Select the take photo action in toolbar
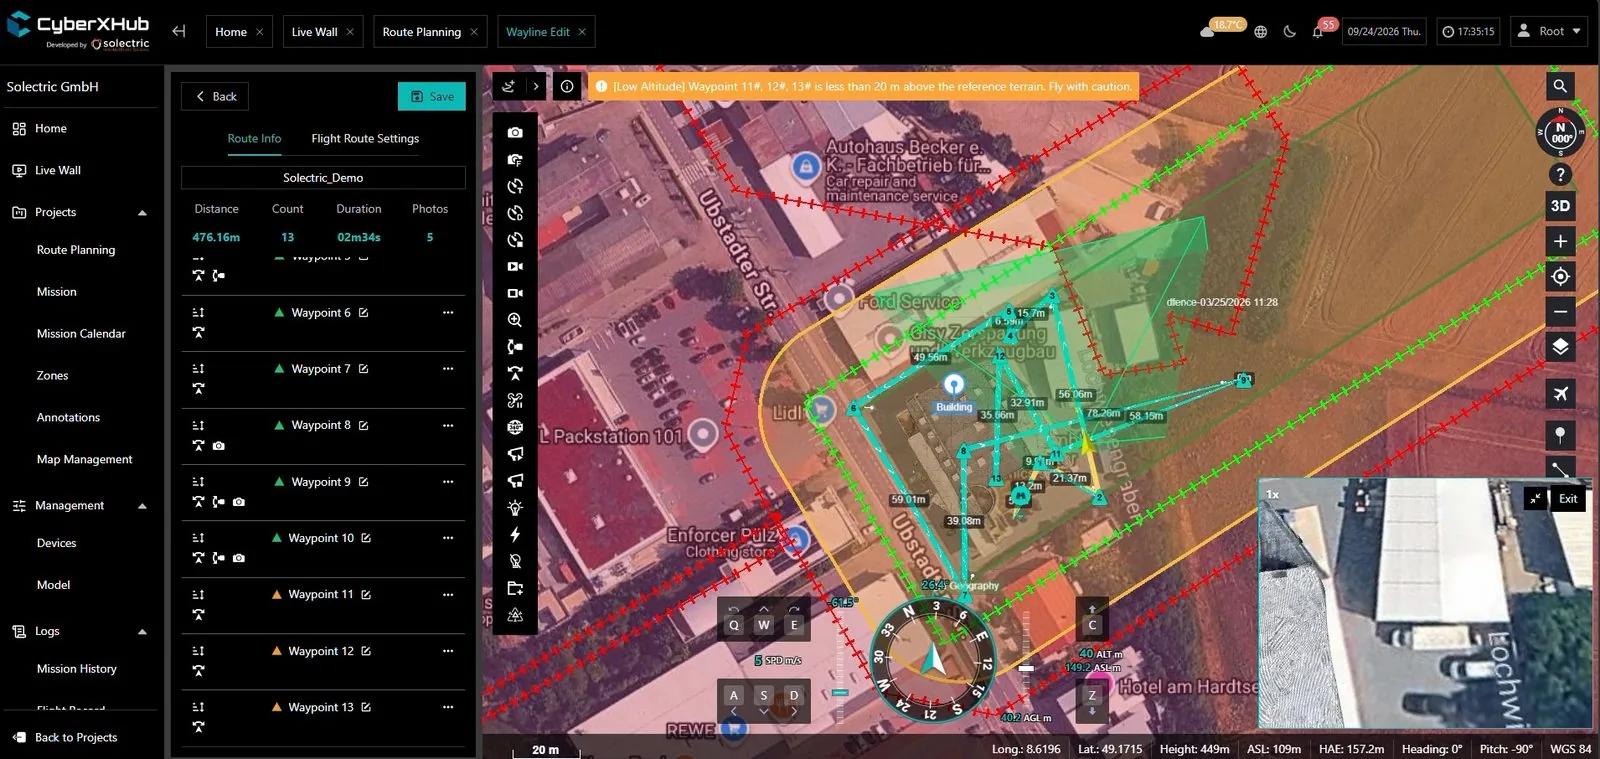The image size is (1600, 759). pyautogui.click(x=515, y=132)
